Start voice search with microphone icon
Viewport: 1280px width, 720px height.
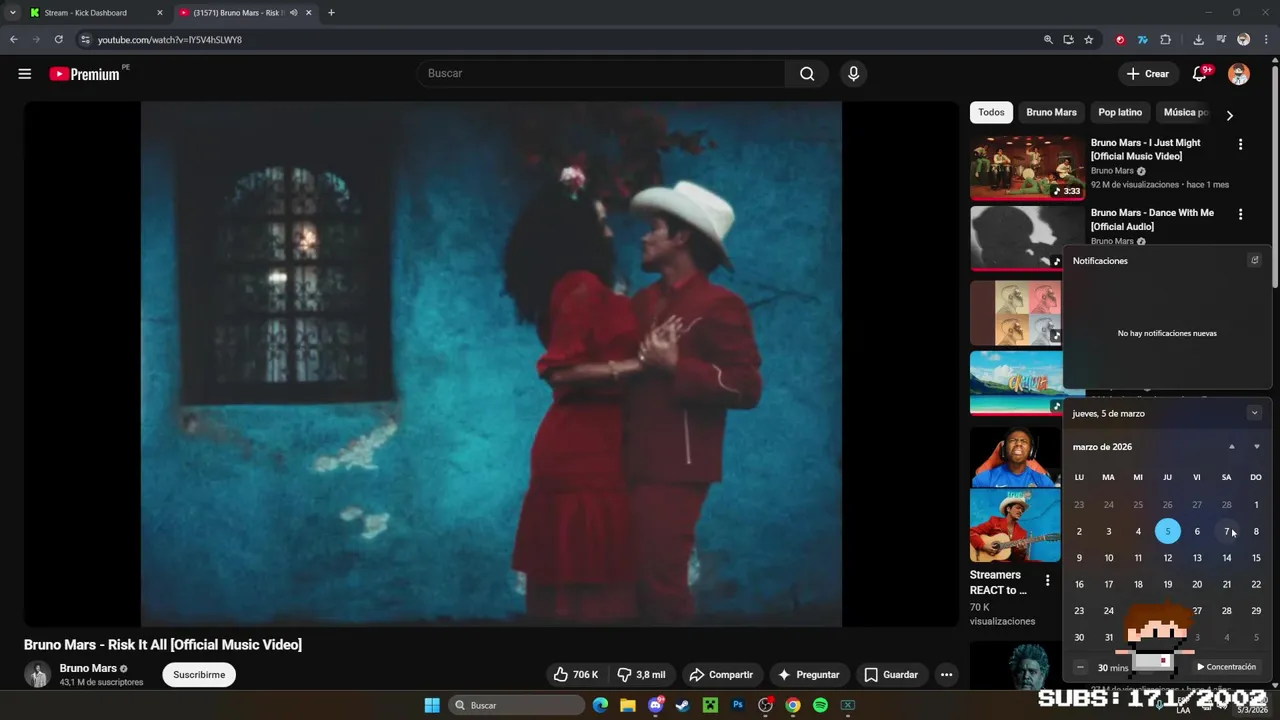click(x=853, y=74)
